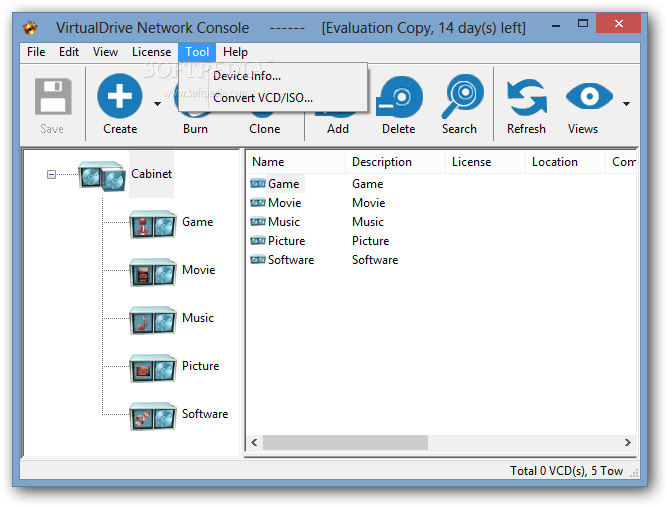Click the horizontal scrollbar right arrow
The height and width of the screenshot is (507, 668).
tap(628, 443)
